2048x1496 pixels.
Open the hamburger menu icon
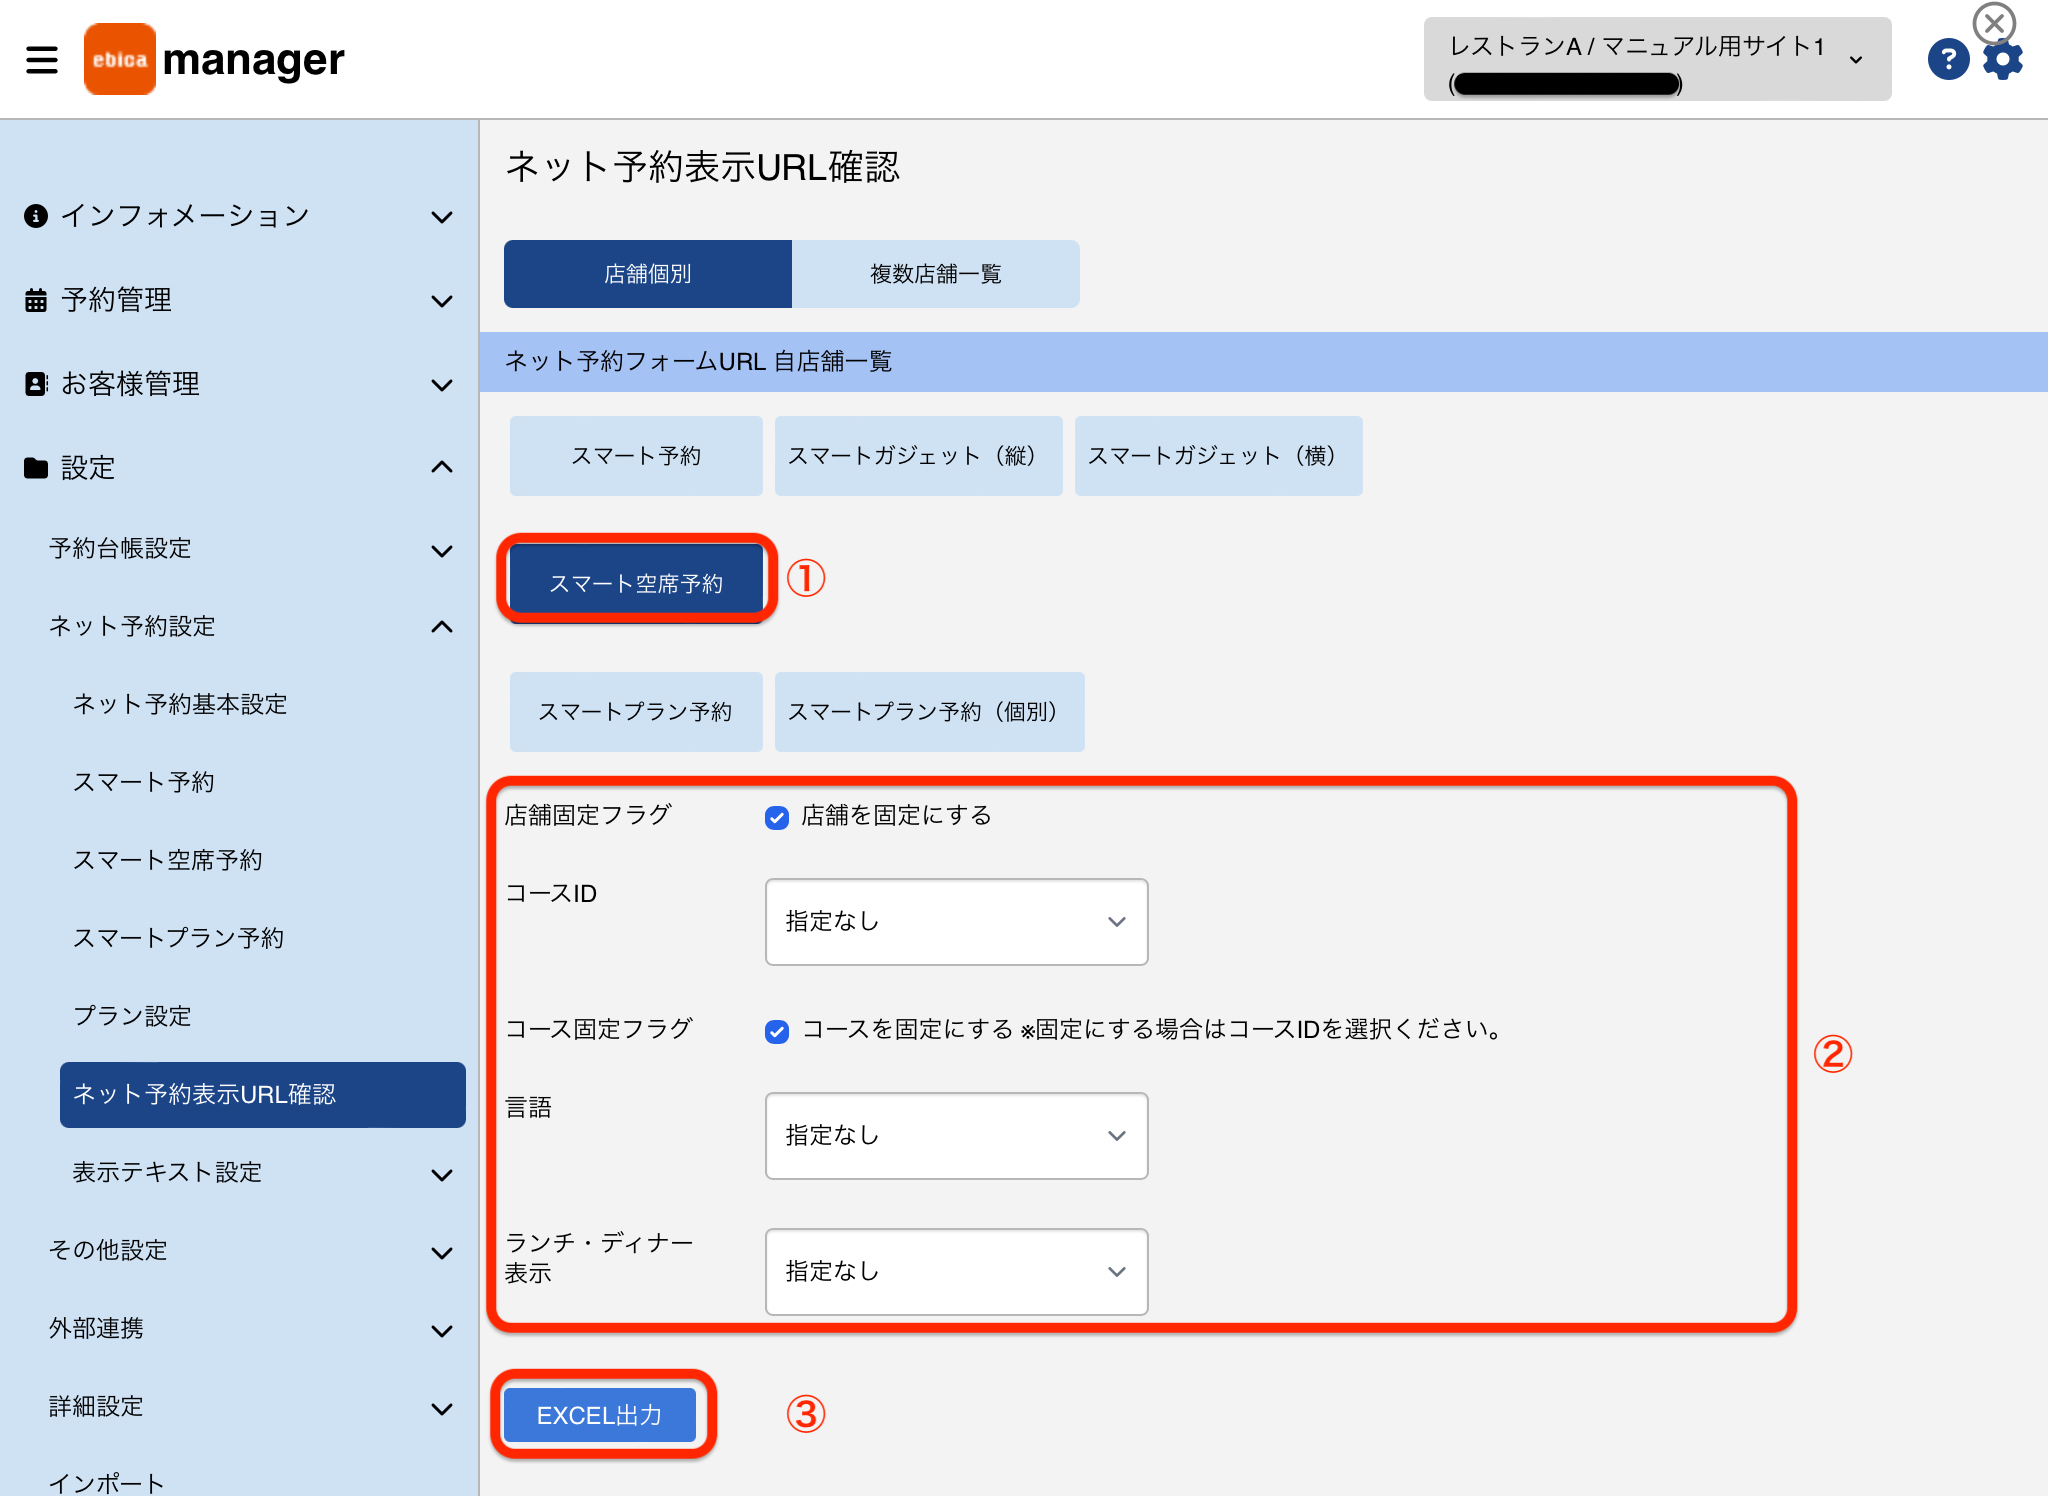[x=42, y=60]
